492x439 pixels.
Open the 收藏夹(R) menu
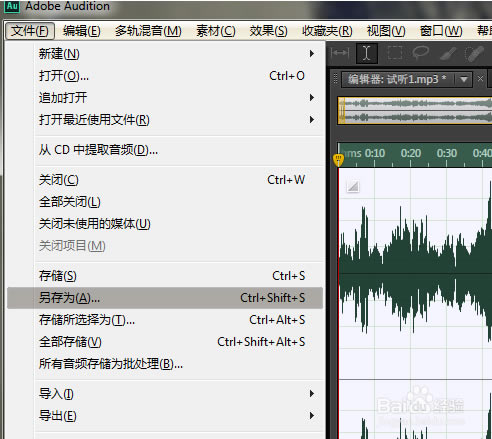click(x=327, y=31)
